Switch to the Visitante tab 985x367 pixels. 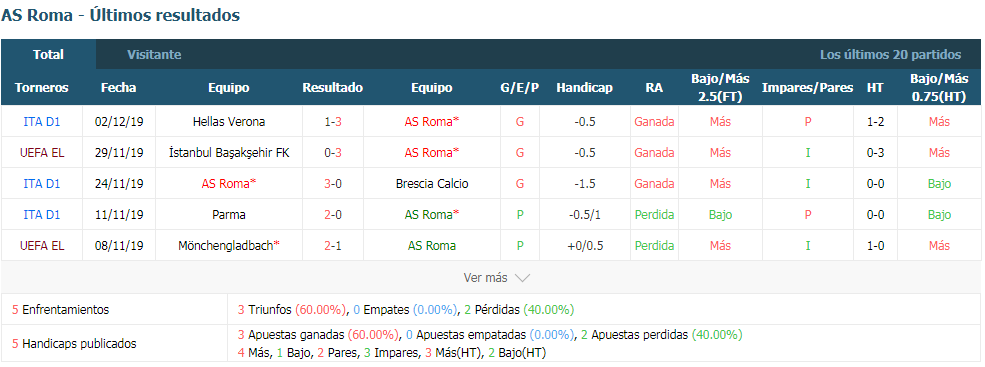pyautogui.click(x=154, y=55)
